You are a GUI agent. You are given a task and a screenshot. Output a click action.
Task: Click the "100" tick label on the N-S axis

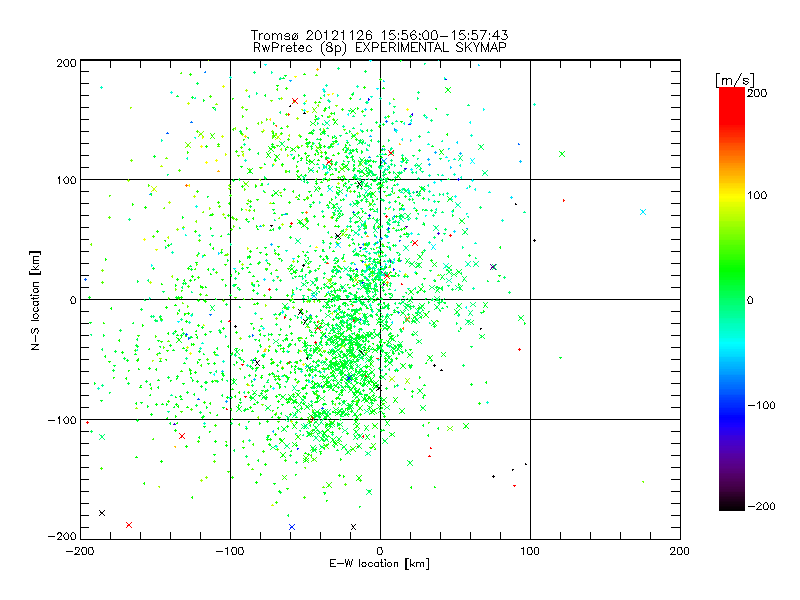(67, 180)
